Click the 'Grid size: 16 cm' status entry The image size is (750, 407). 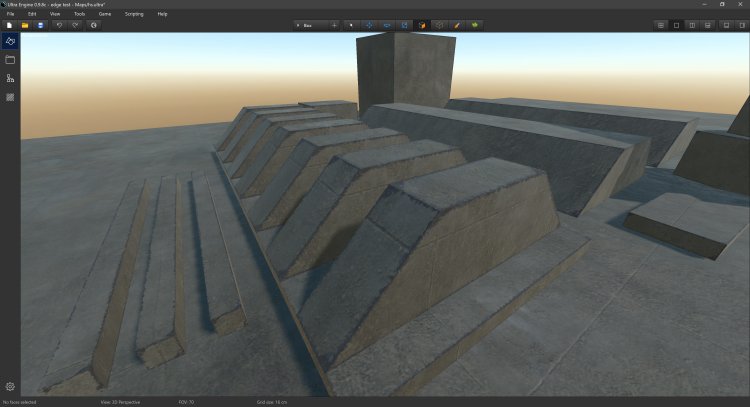pos(272,402)
